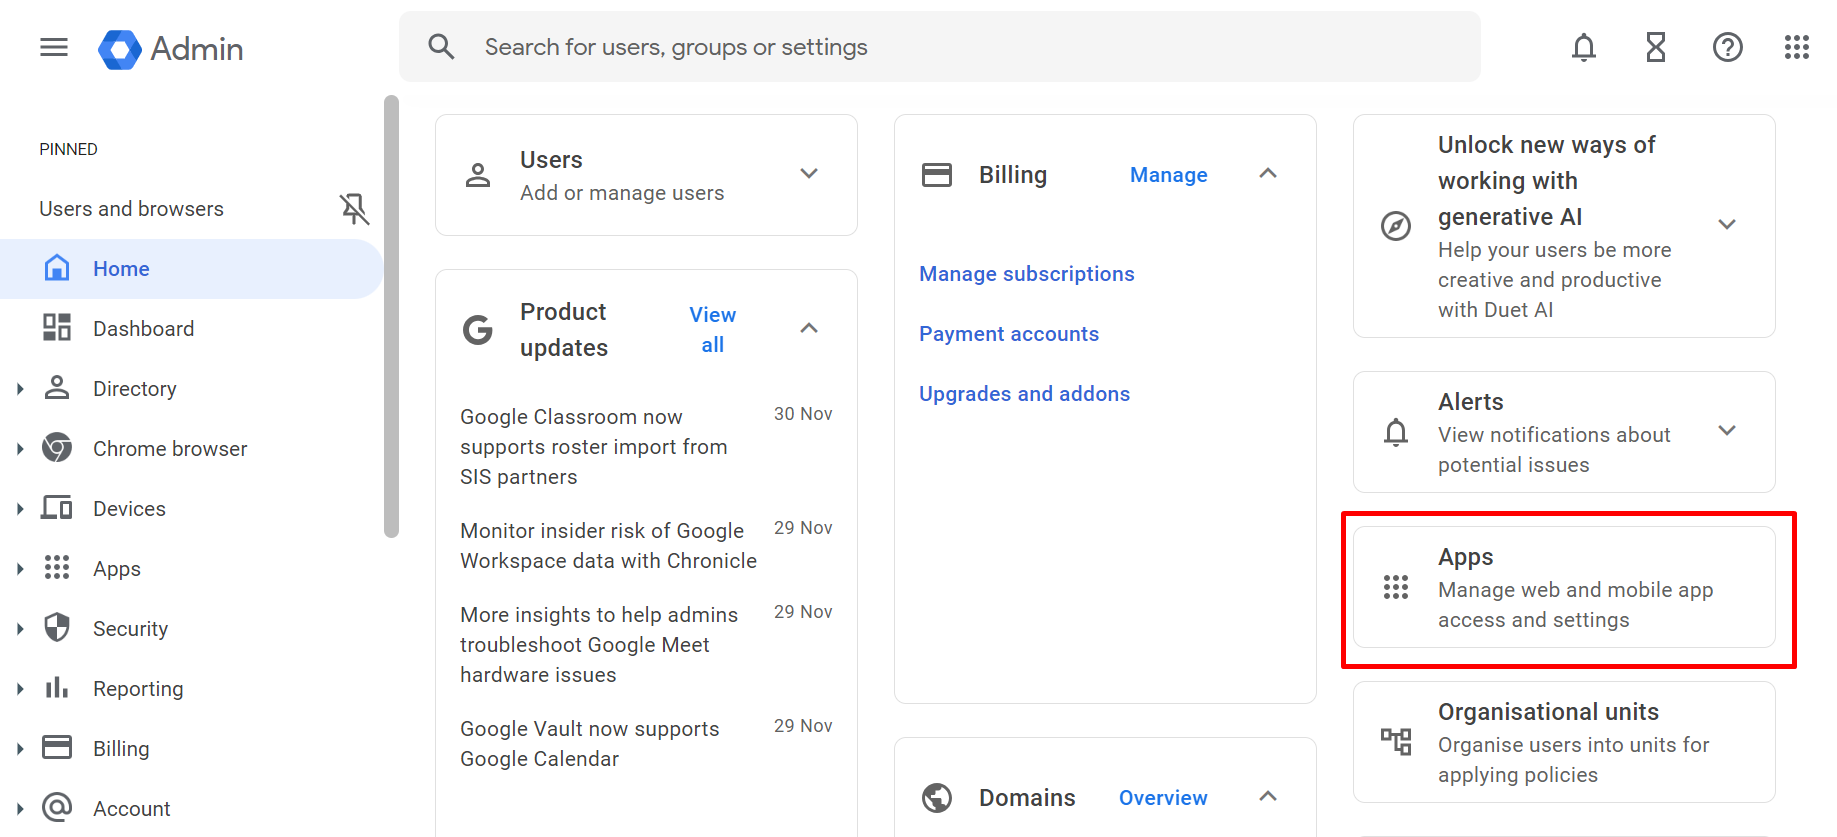Click the Domains Overview link
Screen dimensions: 1837x837
pos(1163,798)
